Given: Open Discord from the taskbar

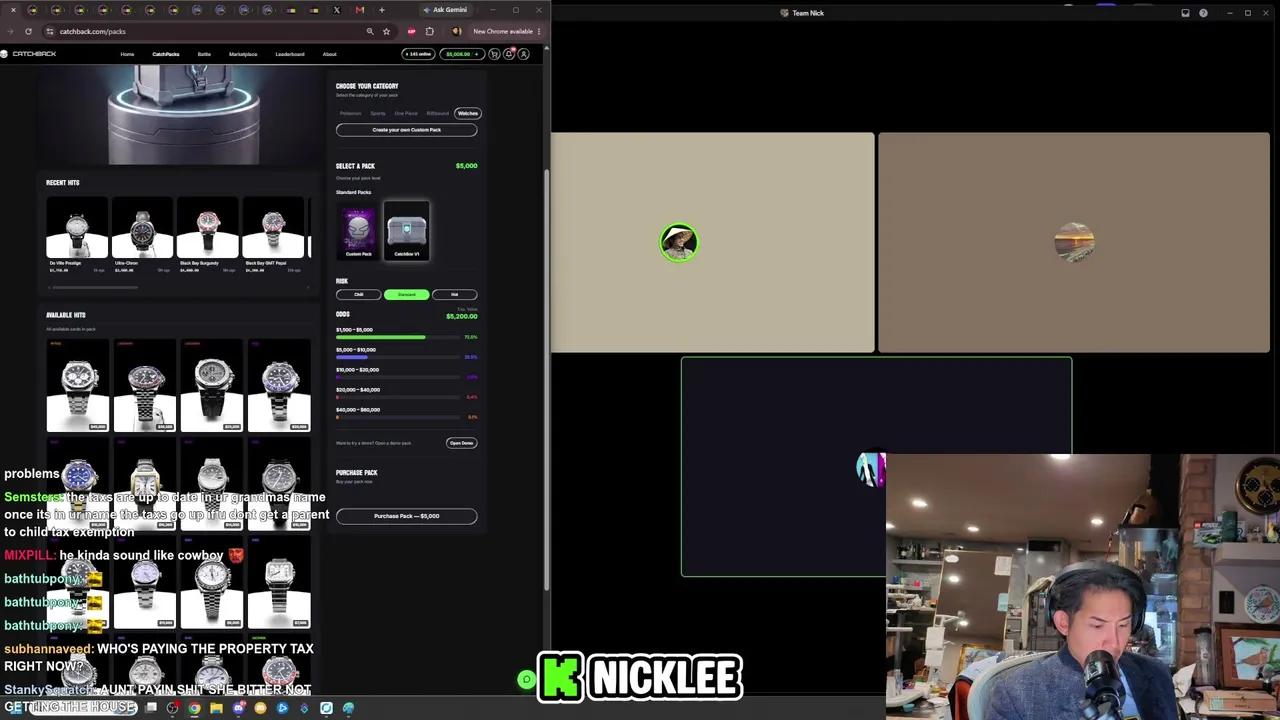Looking at the screenshot, I should point(238,708).
